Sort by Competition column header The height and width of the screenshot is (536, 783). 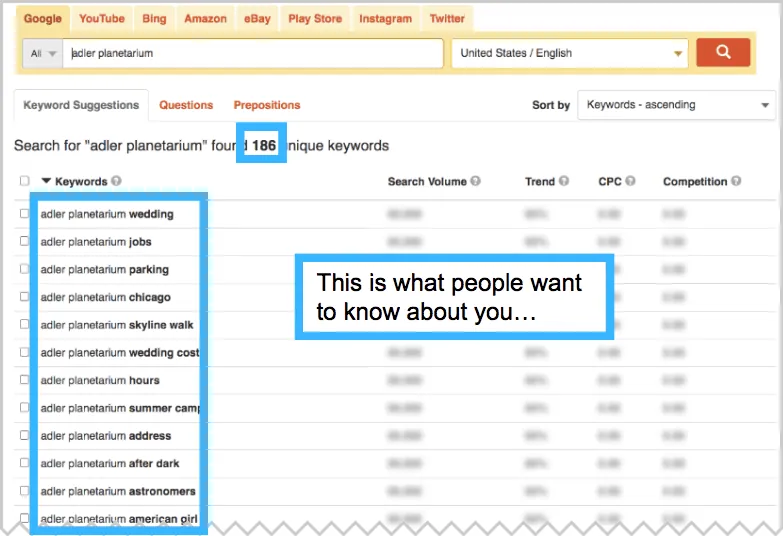[x=695, y=181]
